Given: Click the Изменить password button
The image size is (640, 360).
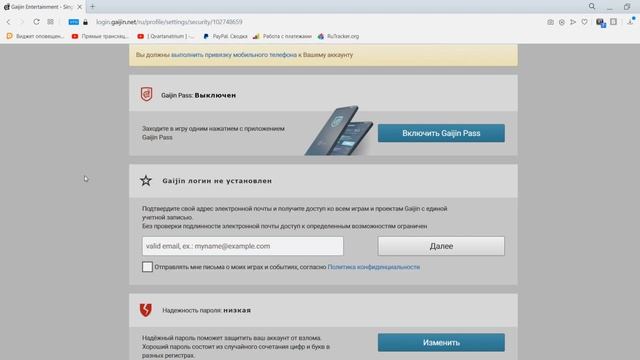Looking at the screenshot, I should pyautogui.click(x=441, y=342).
